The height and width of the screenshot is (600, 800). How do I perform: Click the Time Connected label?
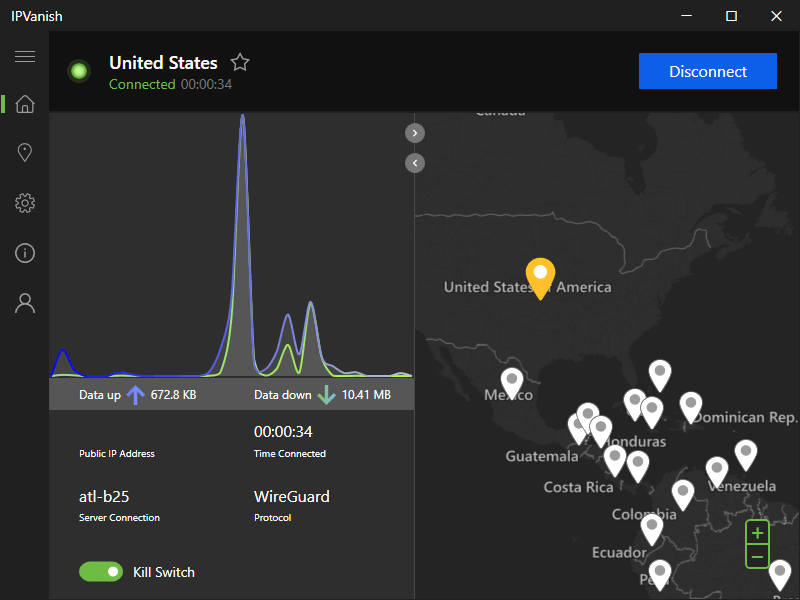(290, 454)
